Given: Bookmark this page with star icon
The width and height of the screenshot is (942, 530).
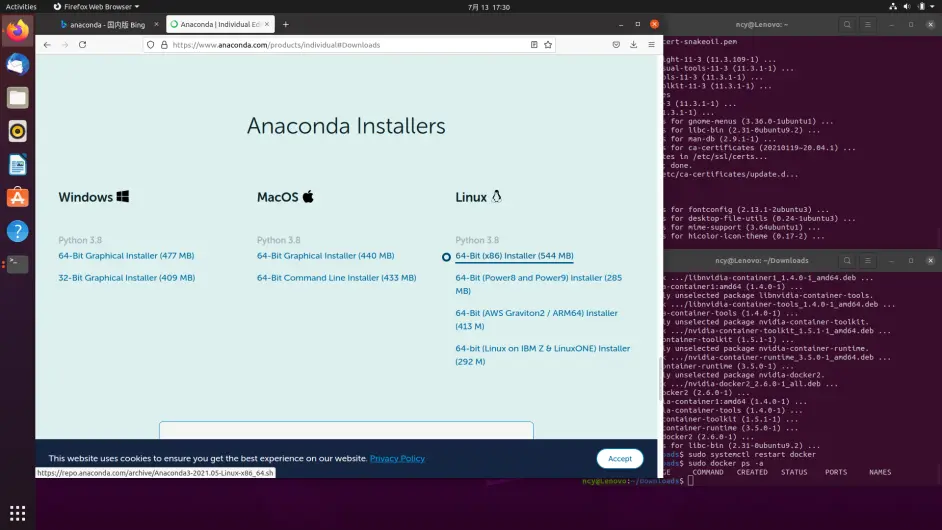Looking at the screenshot, I should (548, 44).
